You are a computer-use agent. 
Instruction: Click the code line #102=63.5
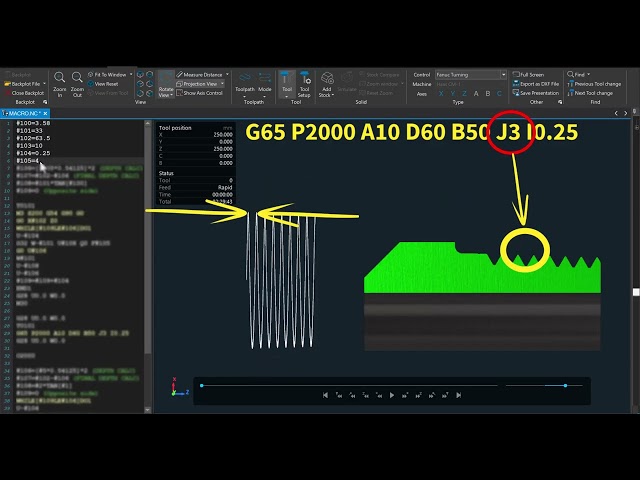coord(33,138)
